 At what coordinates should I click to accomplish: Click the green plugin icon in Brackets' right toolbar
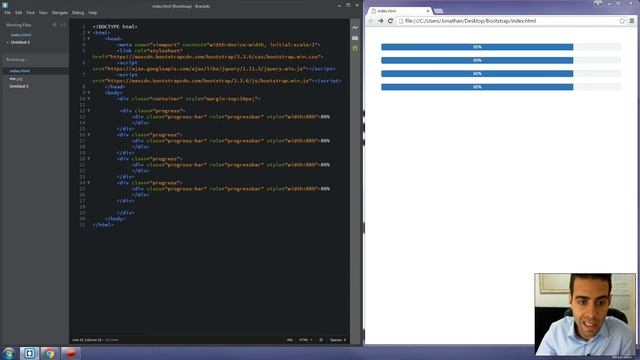[355, 49]
